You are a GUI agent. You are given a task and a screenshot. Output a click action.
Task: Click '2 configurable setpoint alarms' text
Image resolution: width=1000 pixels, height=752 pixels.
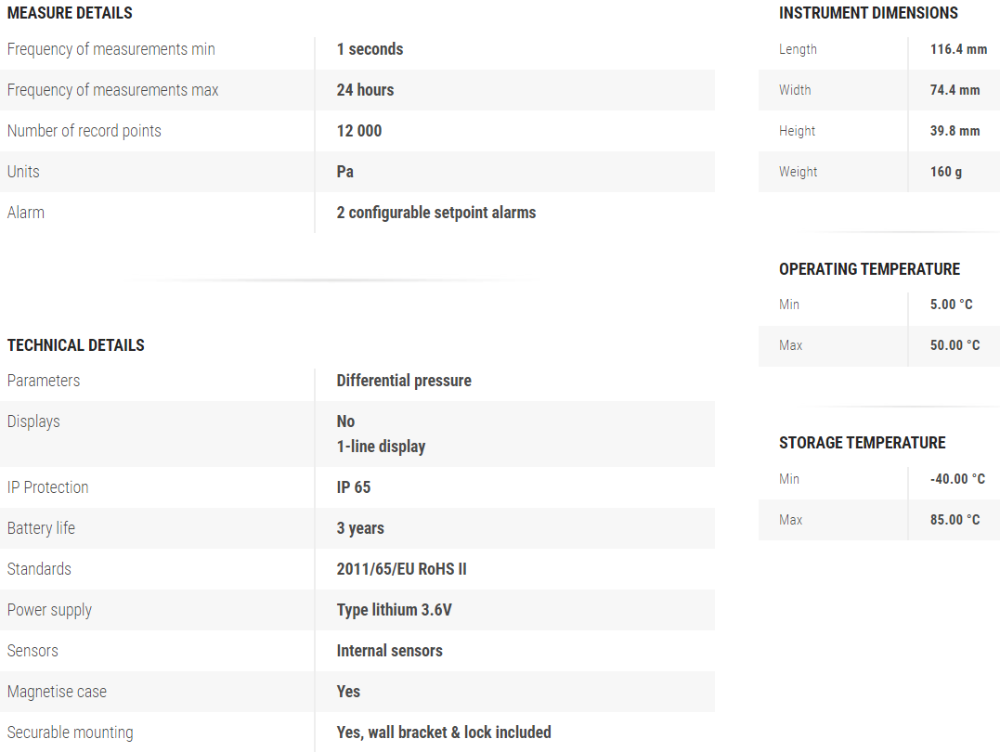[436, 213]
